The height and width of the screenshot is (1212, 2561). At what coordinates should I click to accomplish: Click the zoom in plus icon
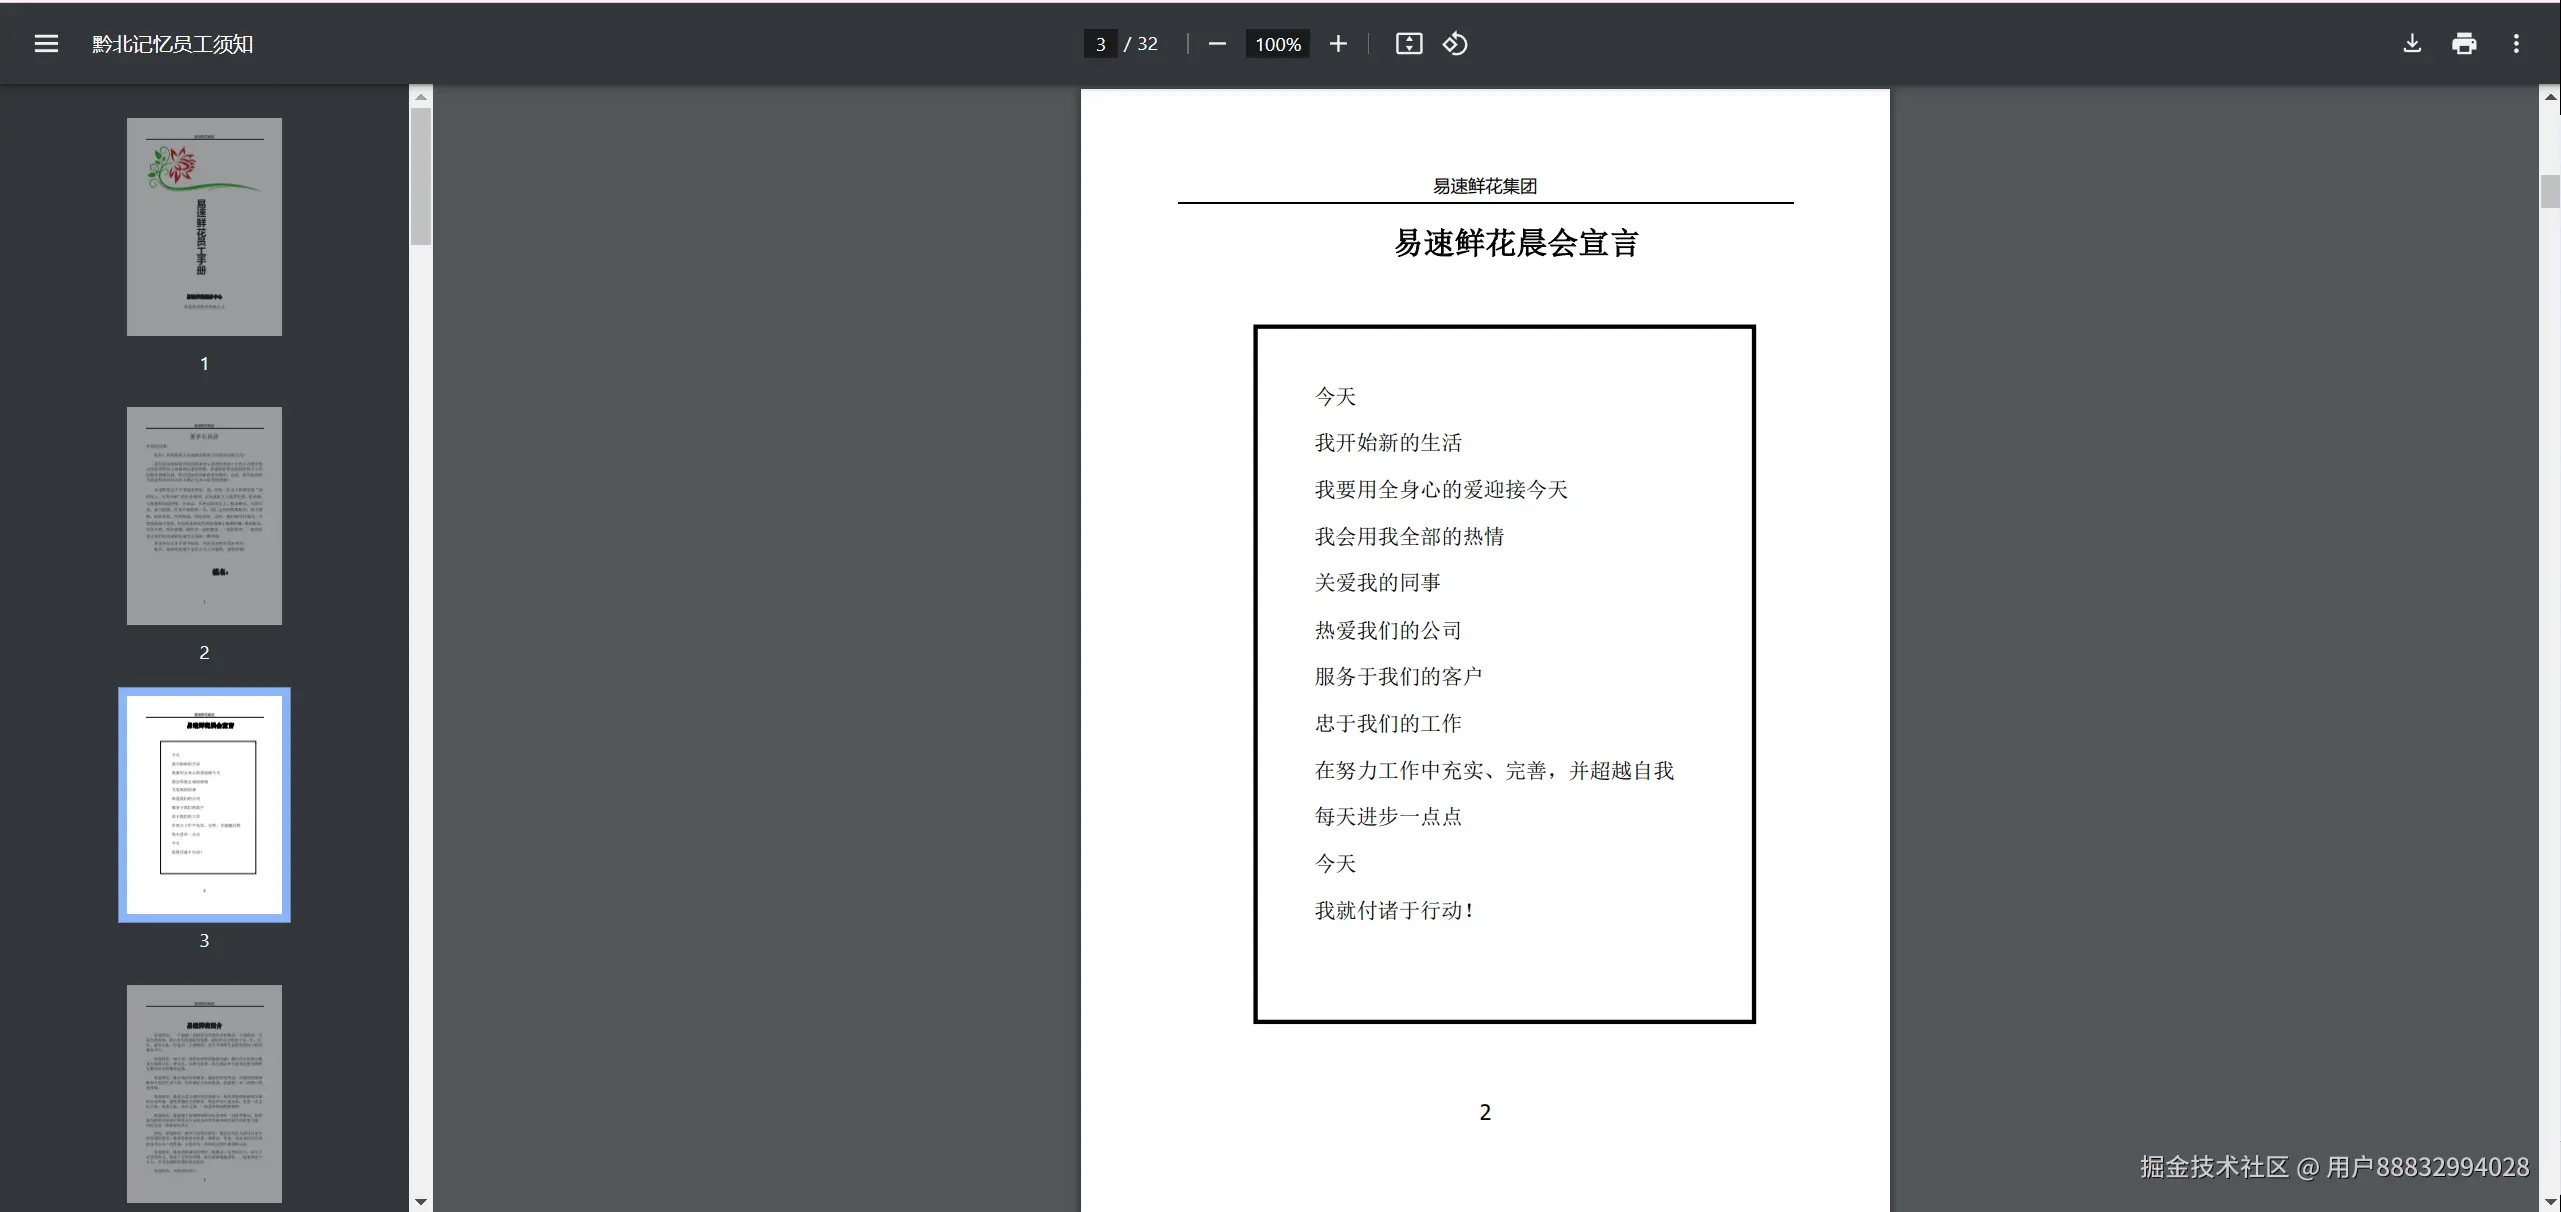[x=1338, y=44]
